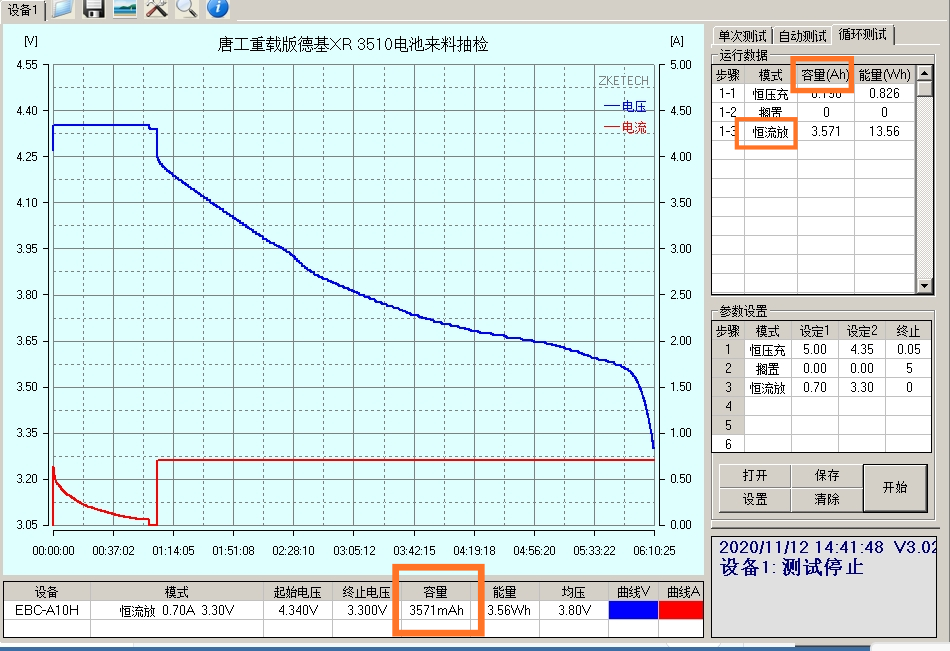The image size is (950, 651).
Task: Click the 3571mAh capacity cell
Action: [436, 610]
